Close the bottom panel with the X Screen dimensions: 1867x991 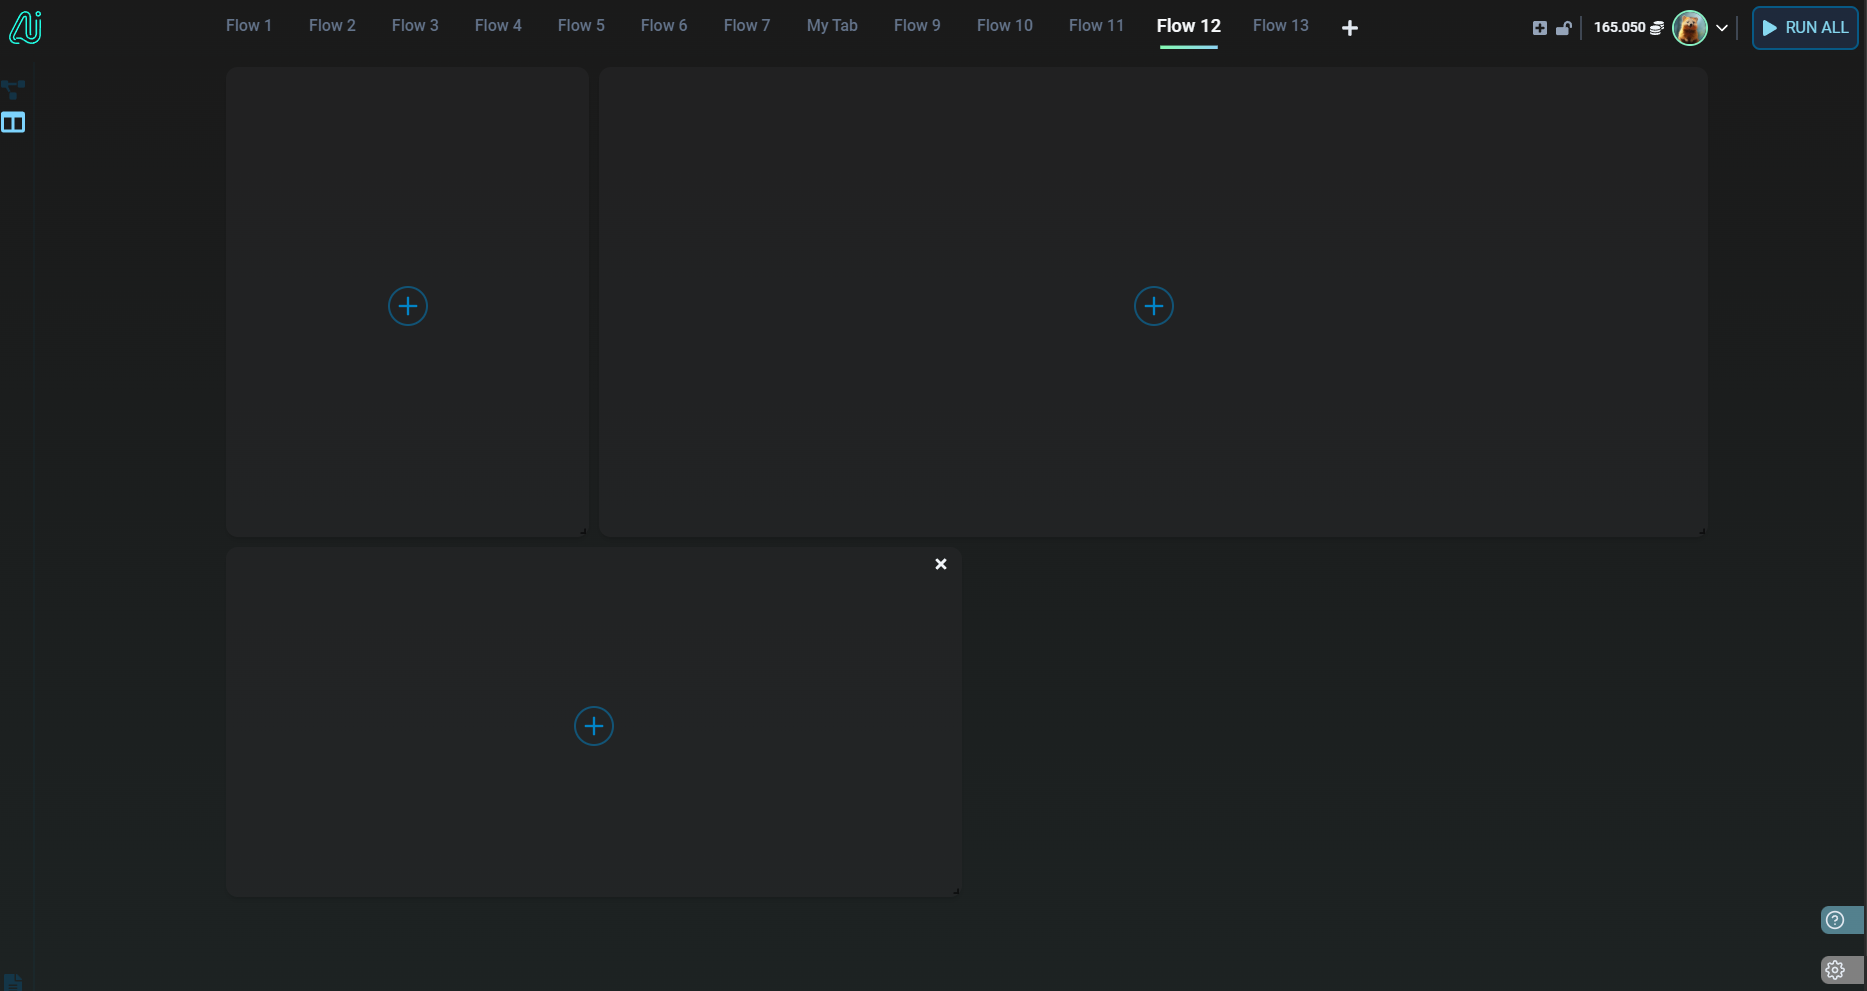(x=941, y=564)
